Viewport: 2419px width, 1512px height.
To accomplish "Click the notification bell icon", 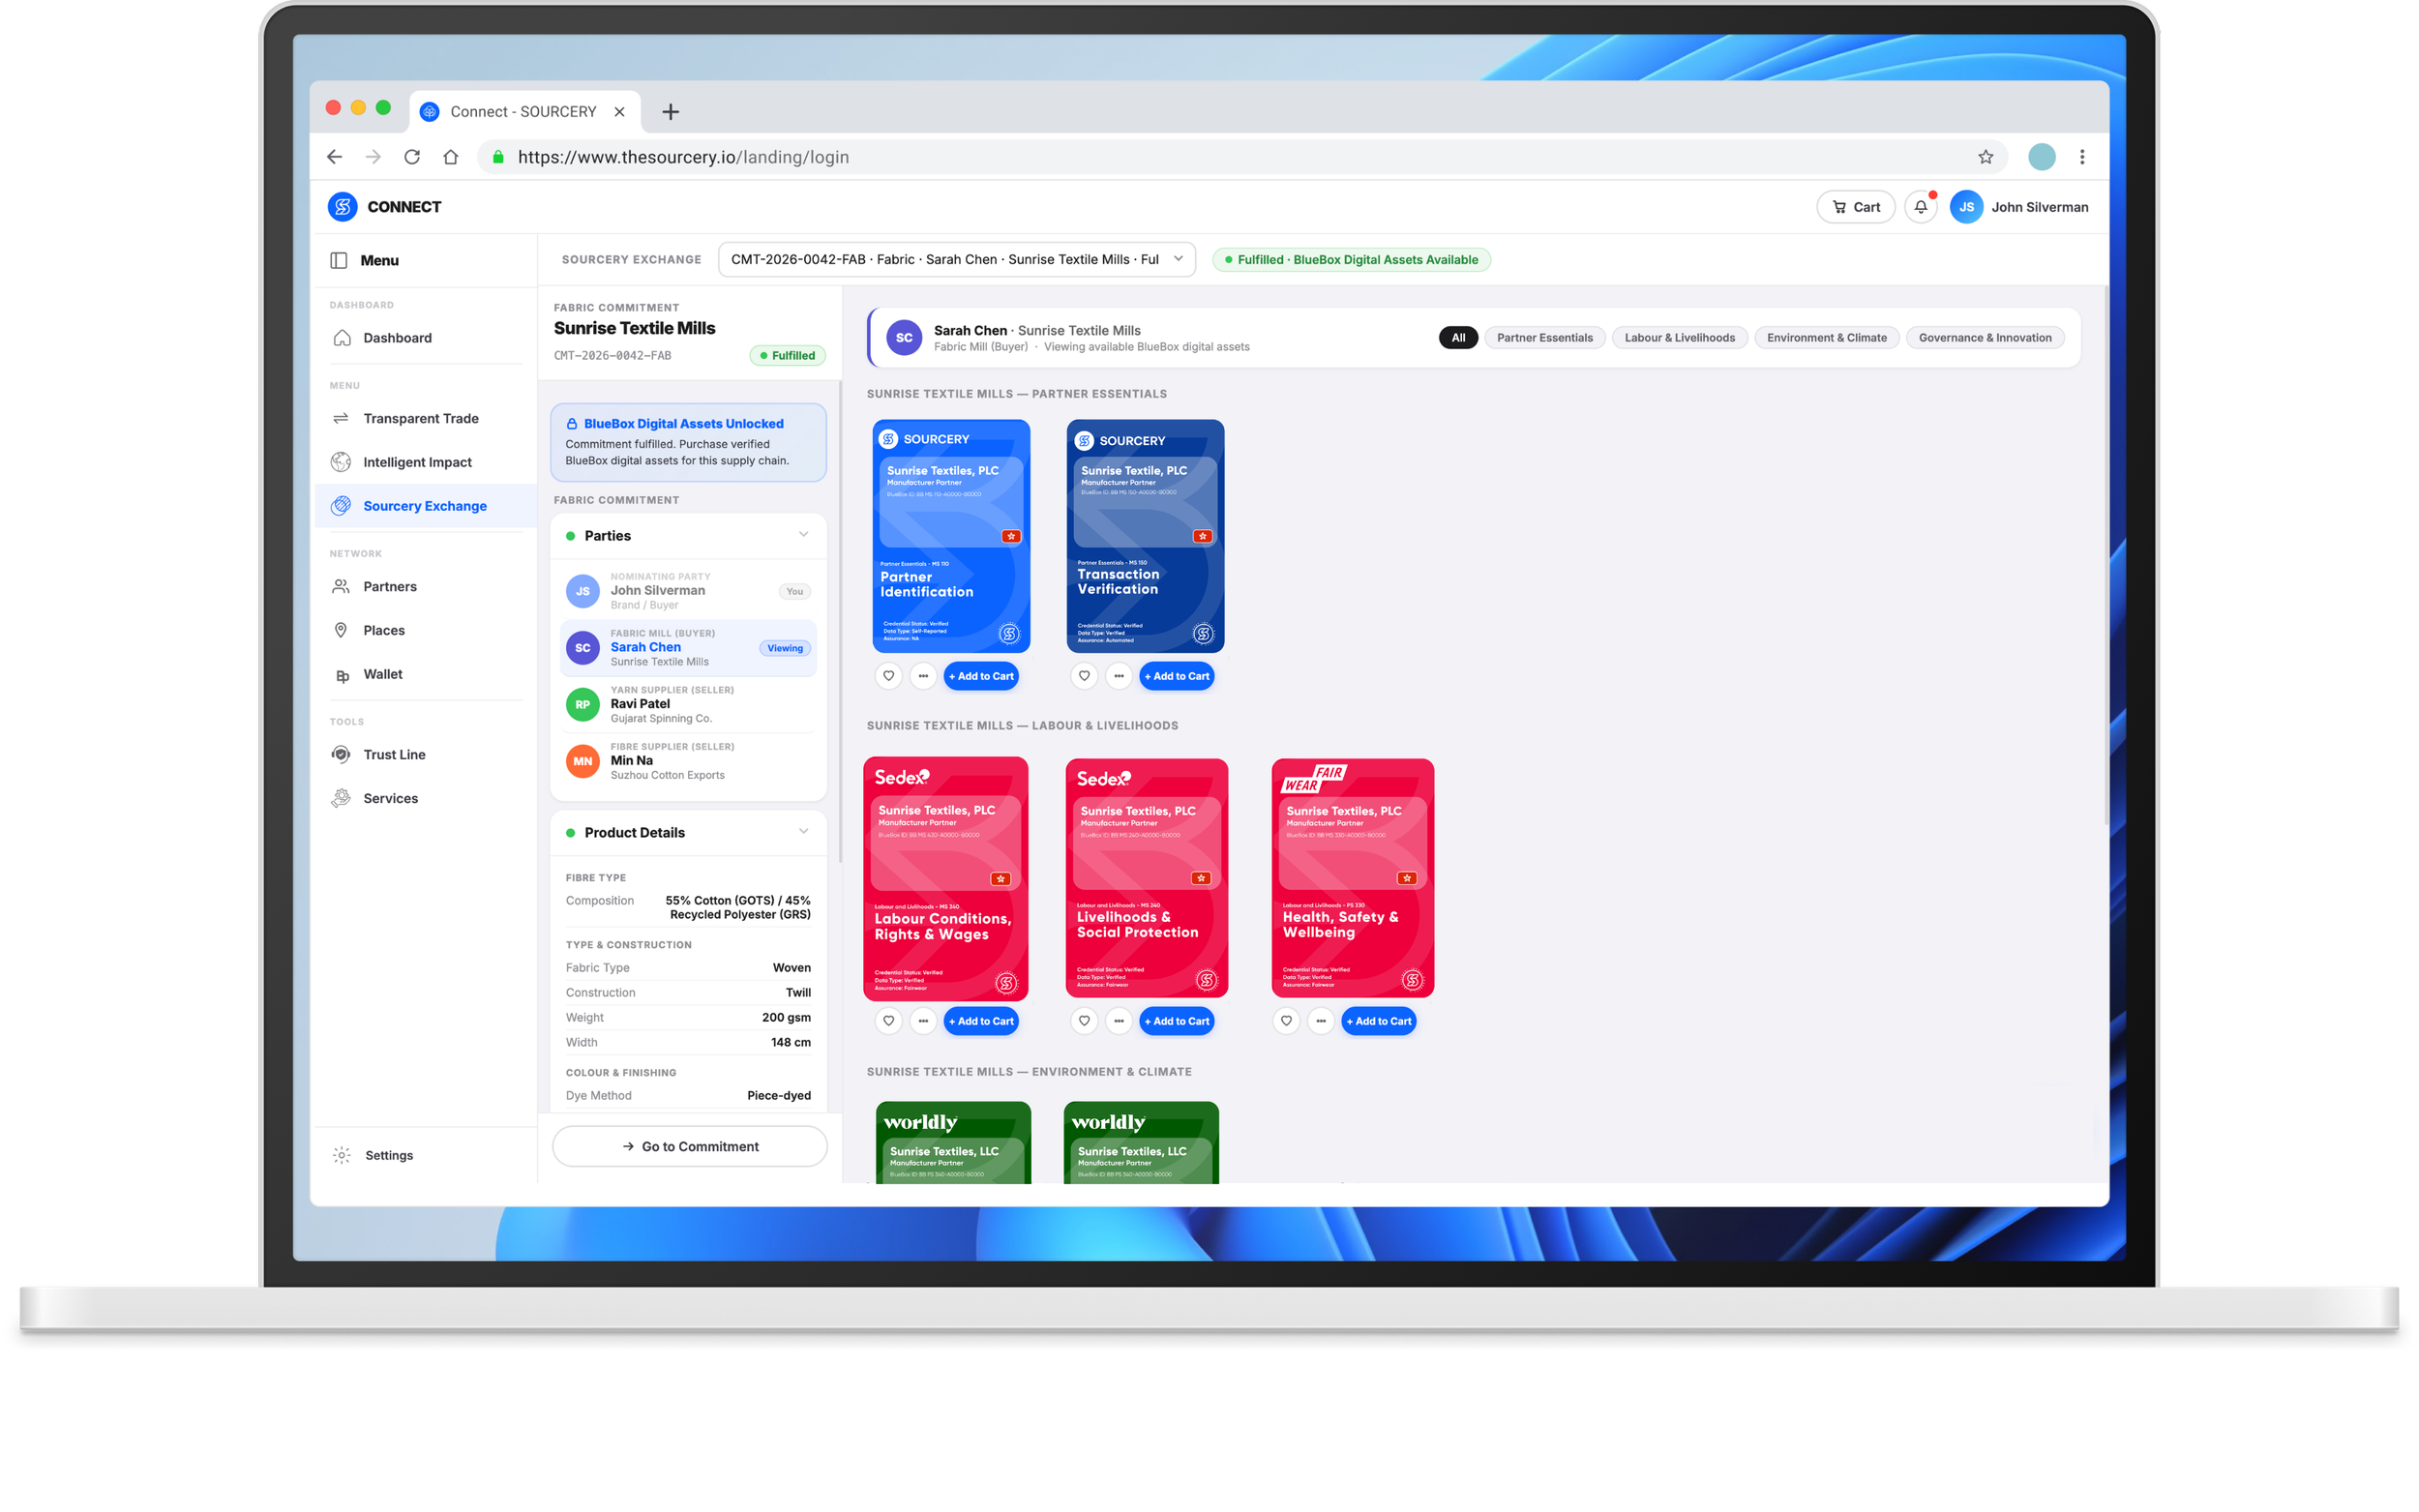I will tap(1920, 207).
